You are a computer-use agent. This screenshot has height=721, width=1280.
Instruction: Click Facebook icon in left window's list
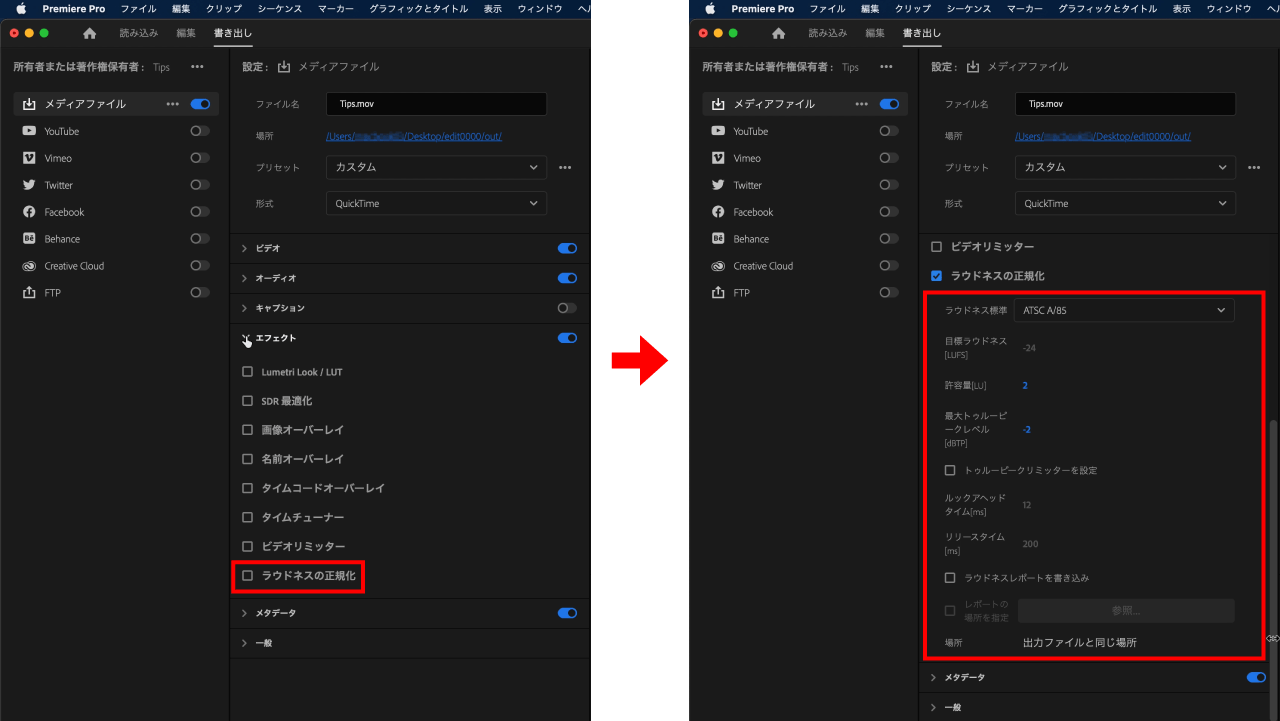[29, 212]
